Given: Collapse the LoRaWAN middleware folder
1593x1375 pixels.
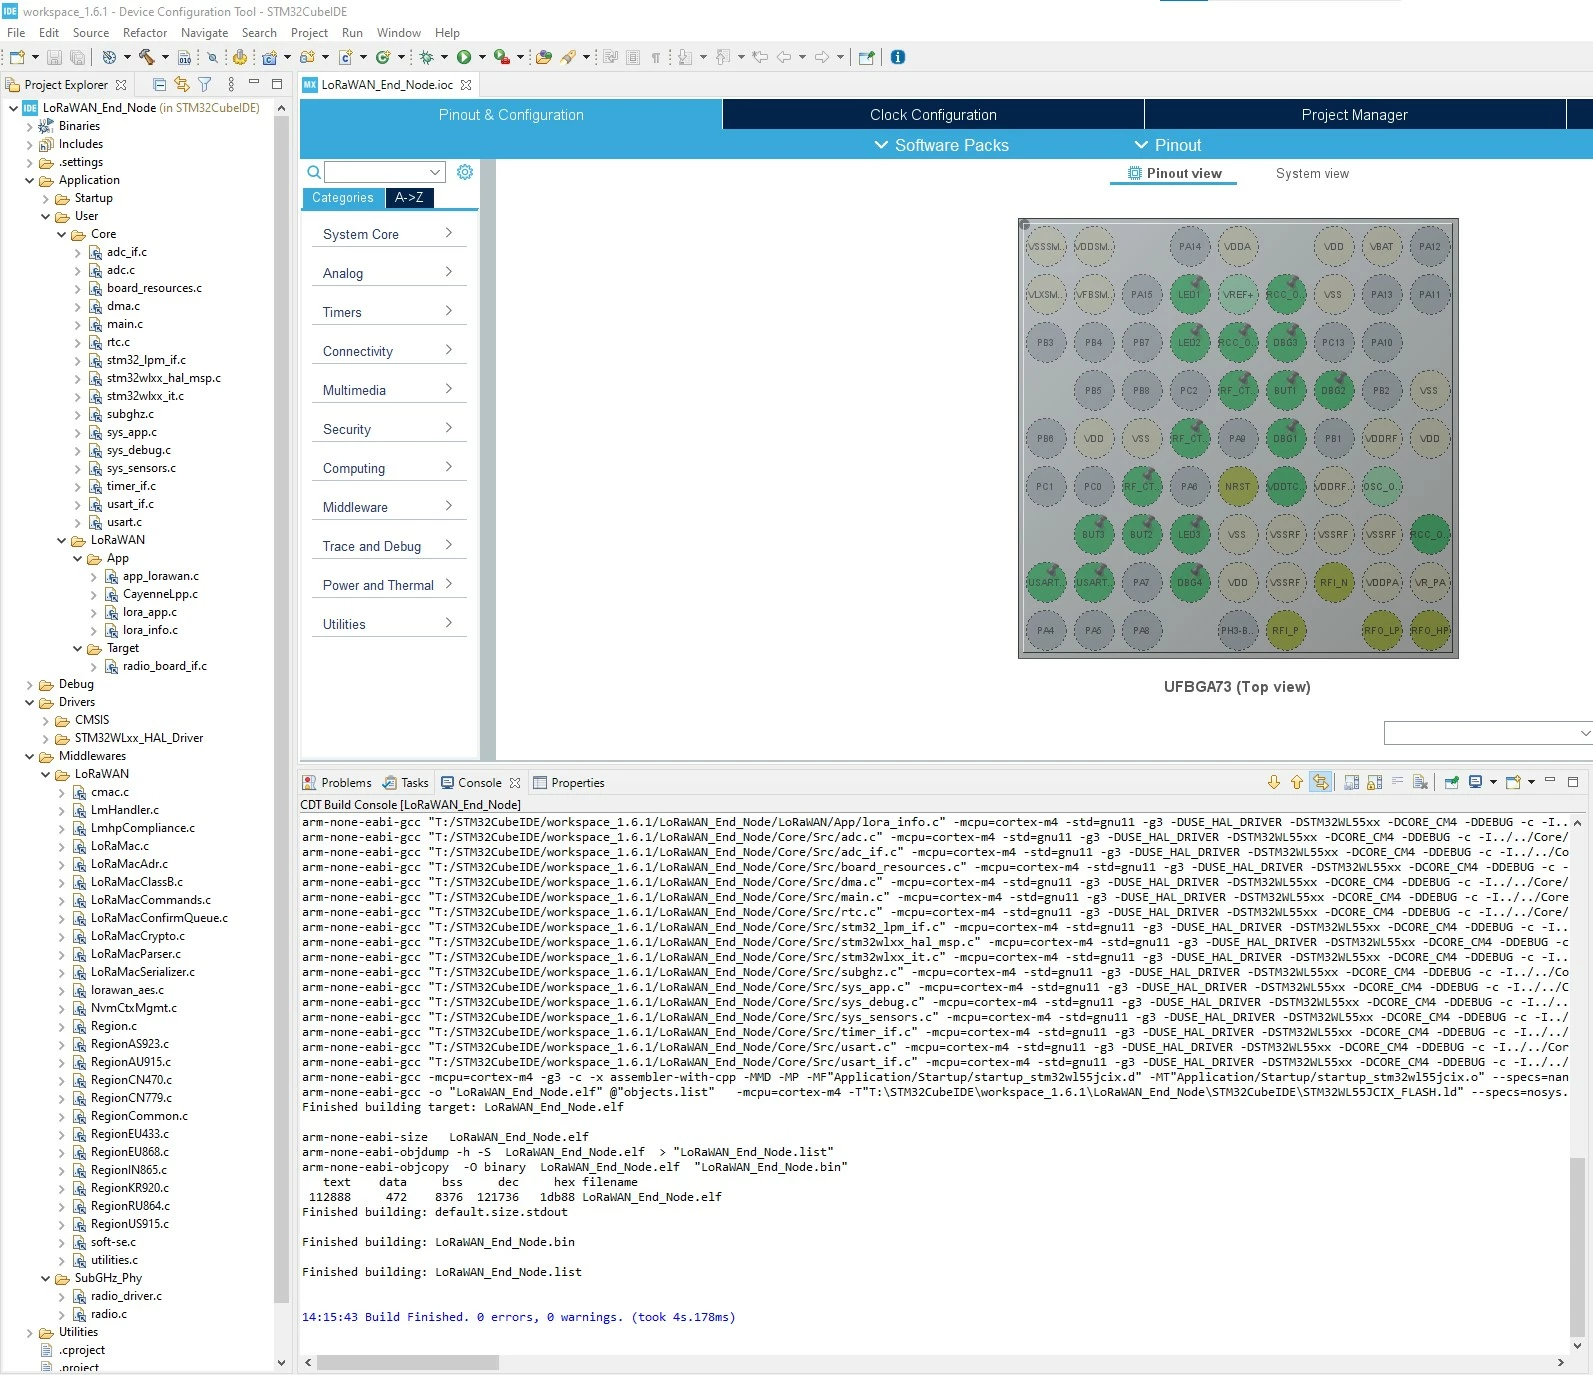Looking at the screenshot, I should click(46, 774).
